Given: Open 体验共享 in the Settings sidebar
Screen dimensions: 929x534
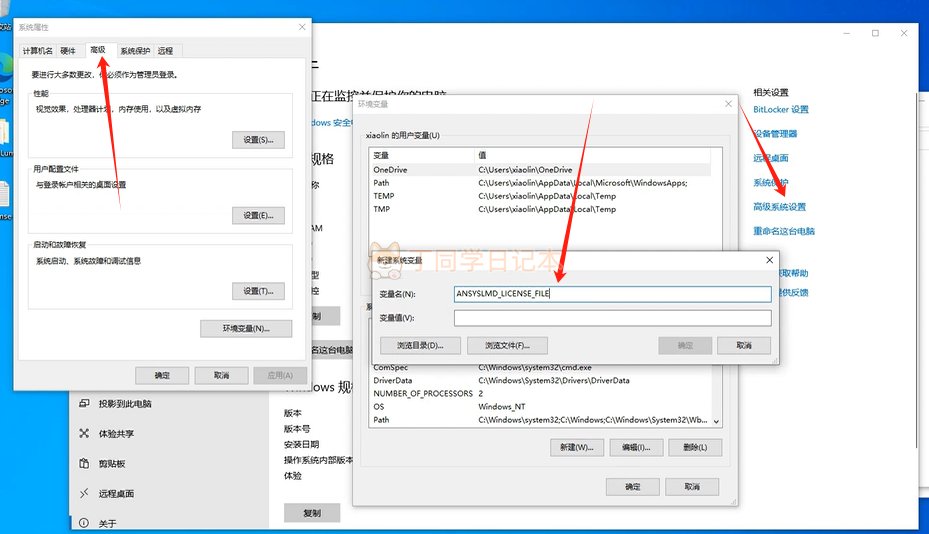Looking at the screenshot, I should [x=116, y=434].
